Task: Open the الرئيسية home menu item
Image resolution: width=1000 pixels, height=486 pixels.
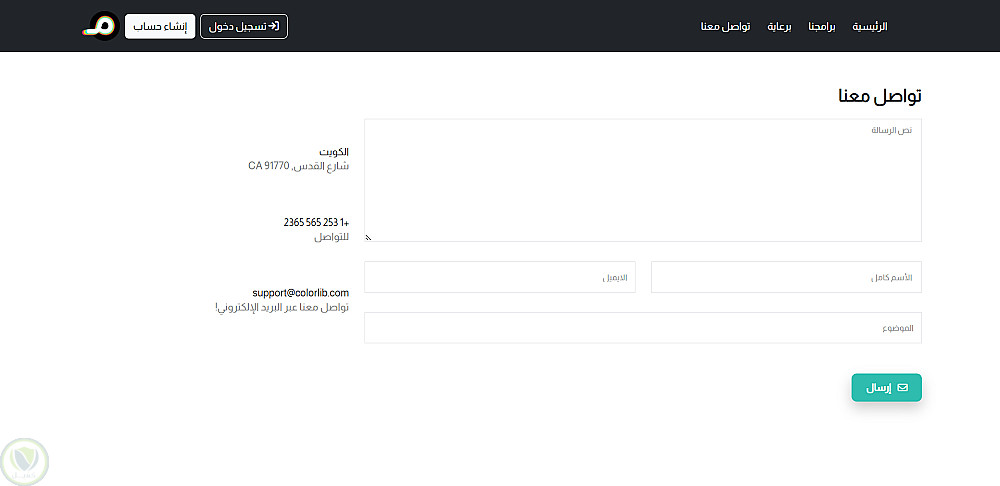Action: point(870,27)
